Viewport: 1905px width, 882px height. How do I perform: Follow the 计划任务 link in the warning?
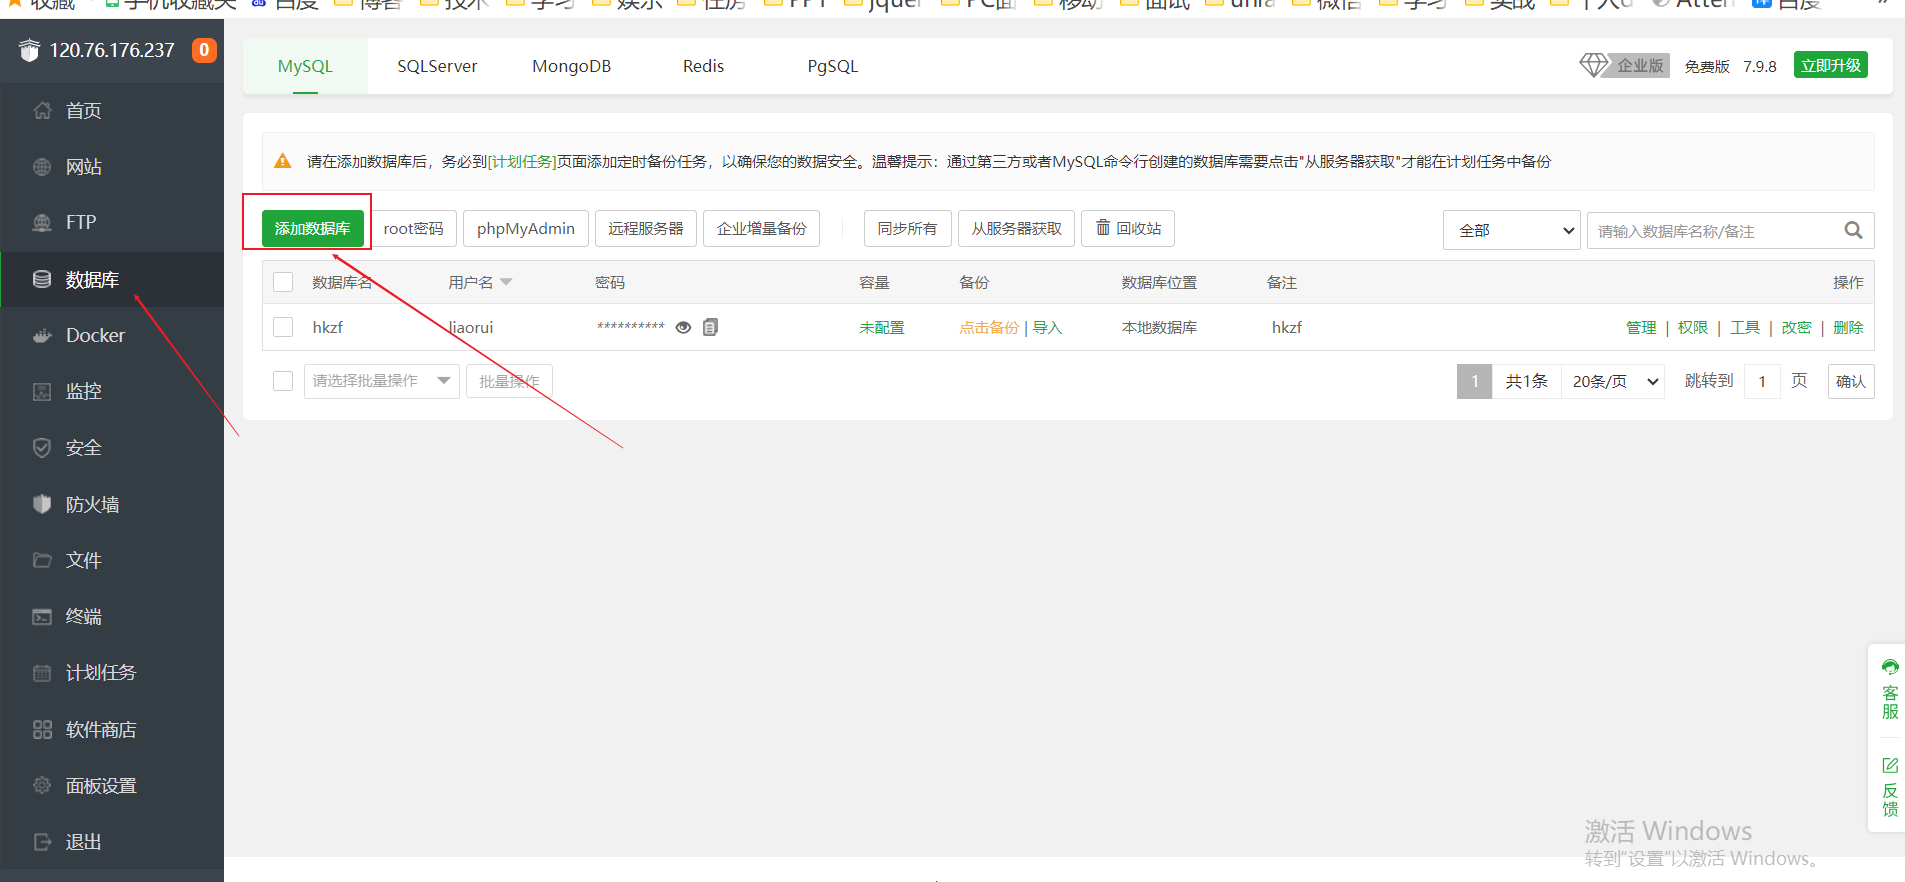pos(521,161)
